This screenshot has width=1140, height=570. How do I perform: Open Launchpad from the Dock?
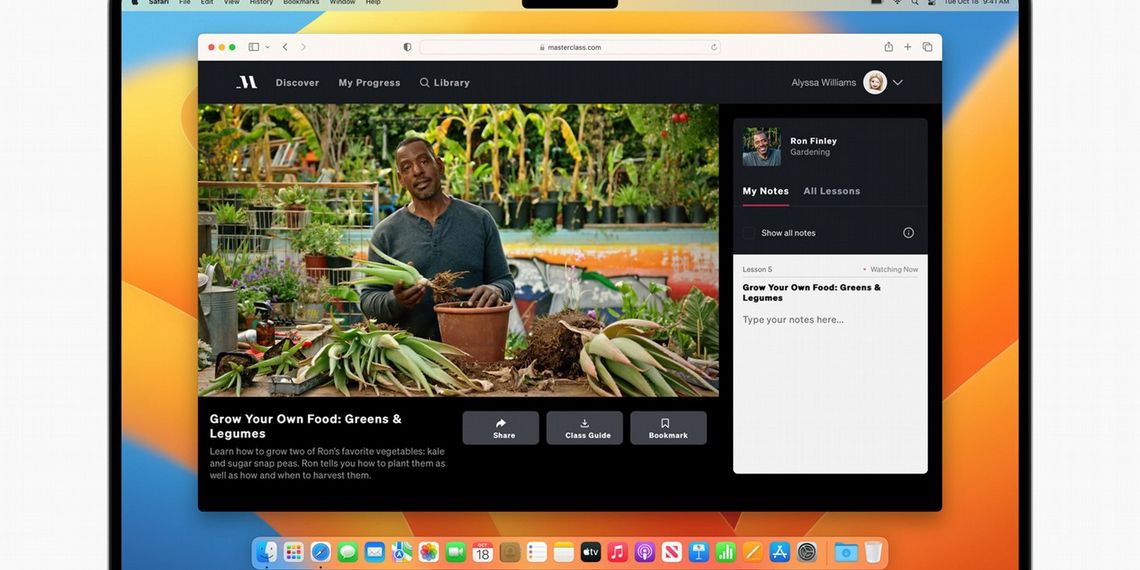(294, 552)
